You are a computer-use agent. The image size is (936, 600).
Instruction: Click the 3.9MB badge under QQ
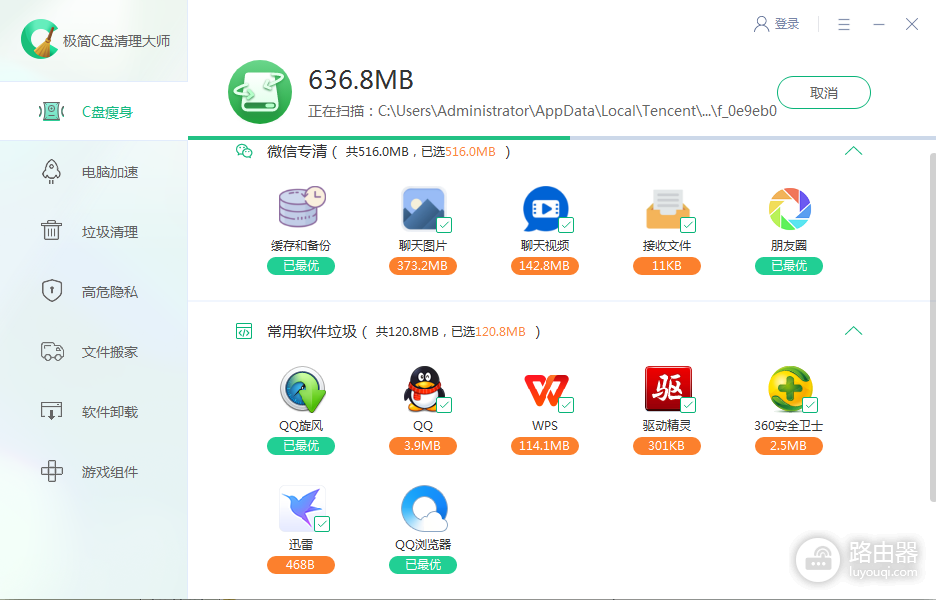point(423,446)
